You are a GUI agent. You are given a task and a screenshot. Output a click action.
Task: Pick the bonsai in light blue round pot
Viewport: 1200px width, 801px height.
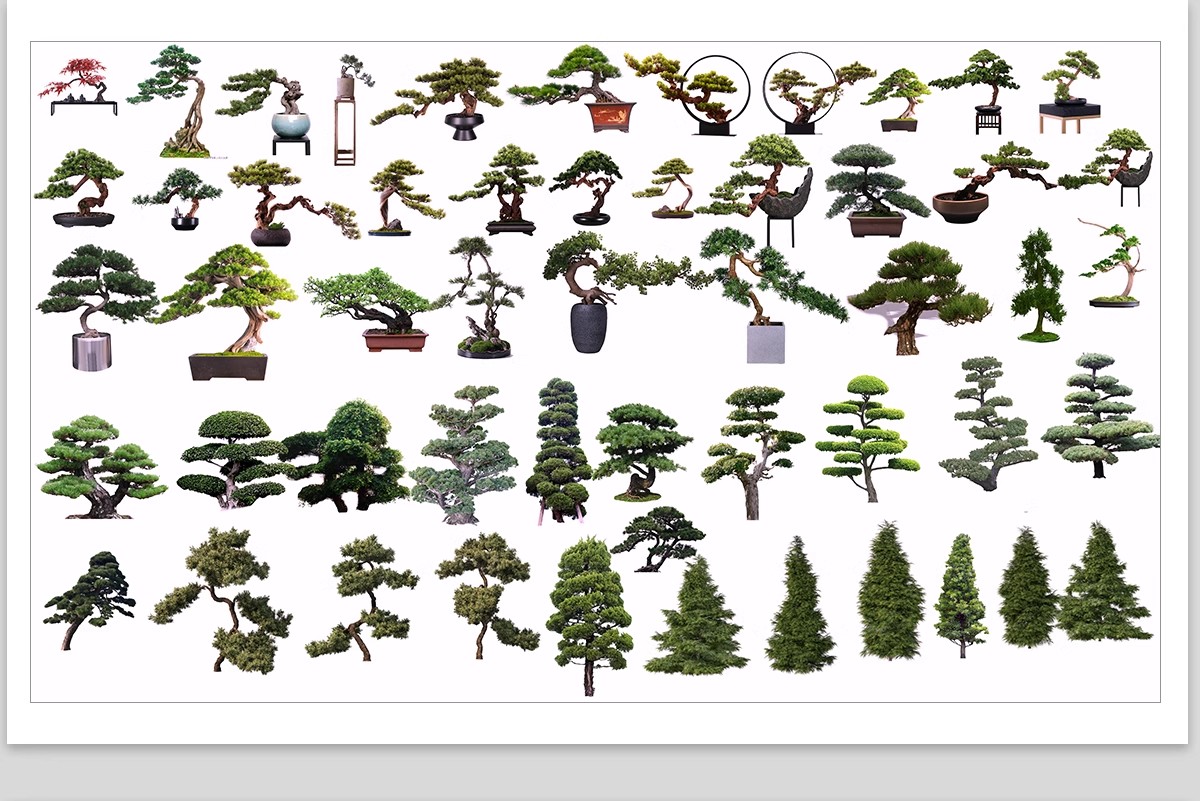click(x=268, y=110)
